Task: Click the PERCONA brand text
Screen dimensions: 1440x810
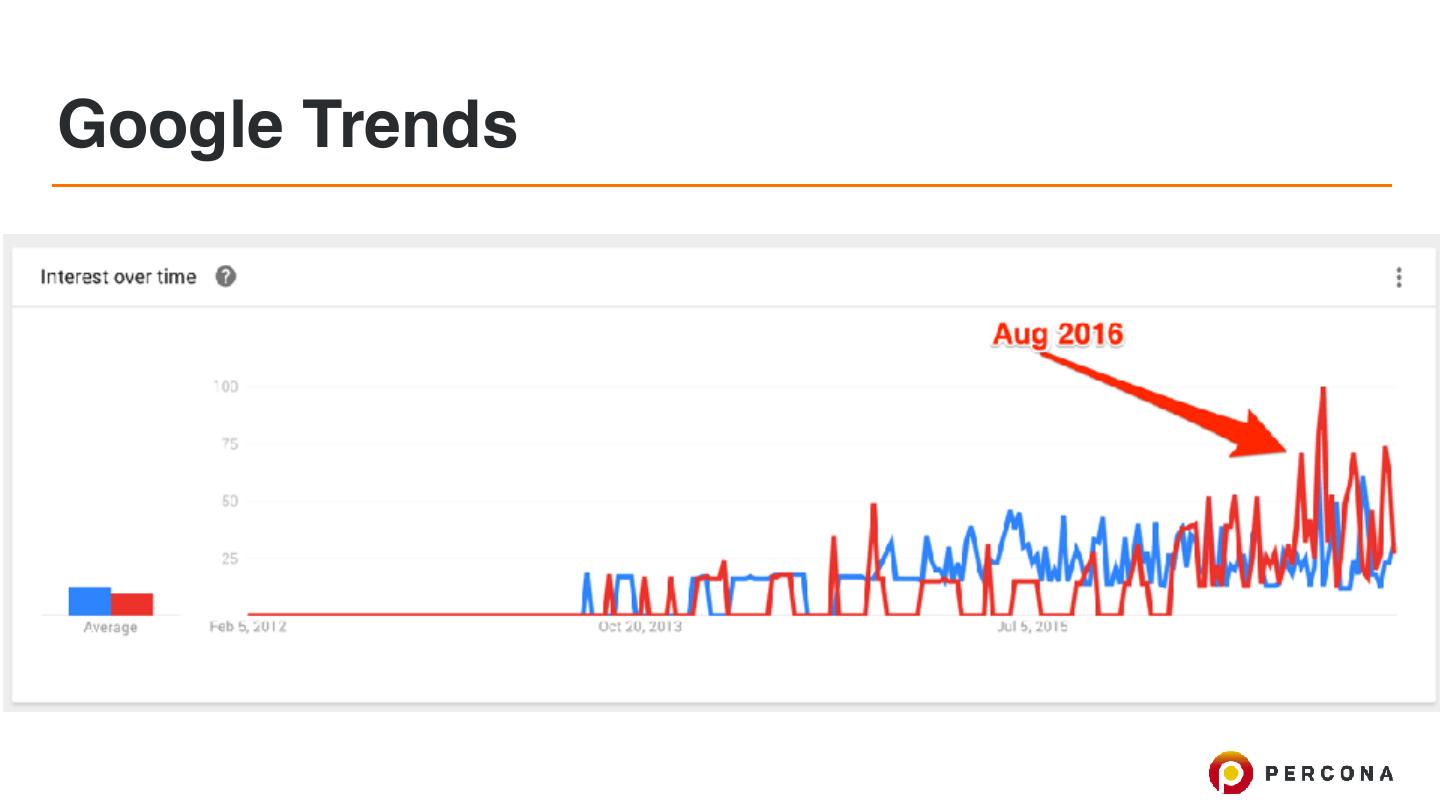Action: tap(1329, 773)
